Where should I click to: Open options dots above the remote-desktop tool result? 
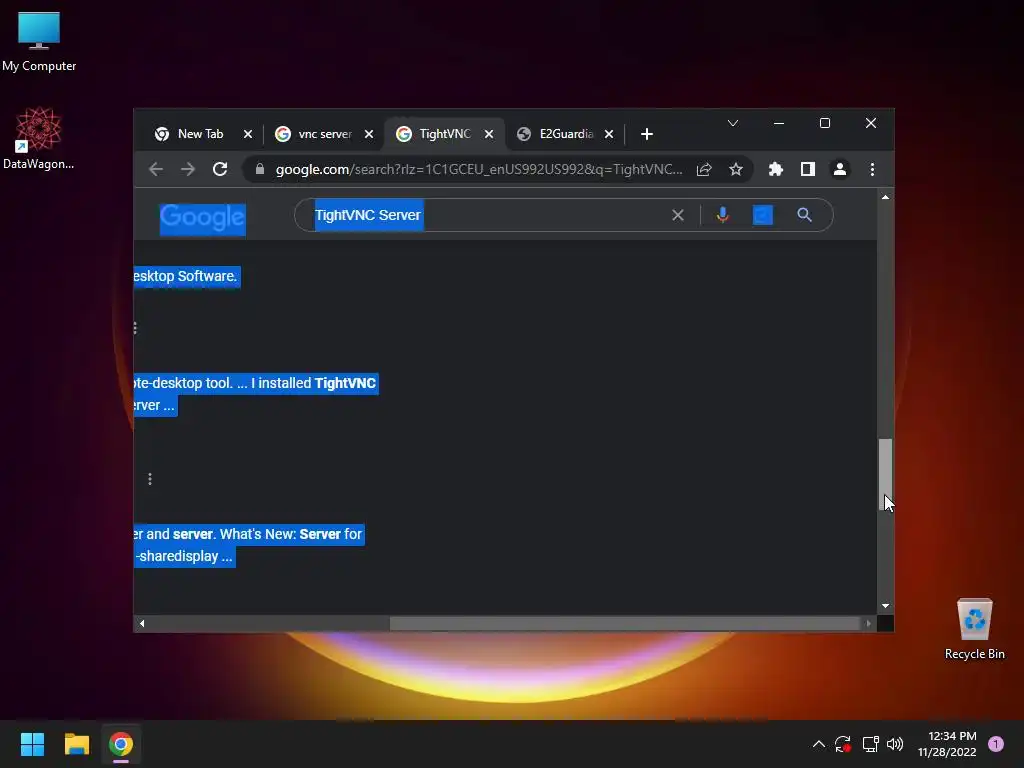coord(135,328)
